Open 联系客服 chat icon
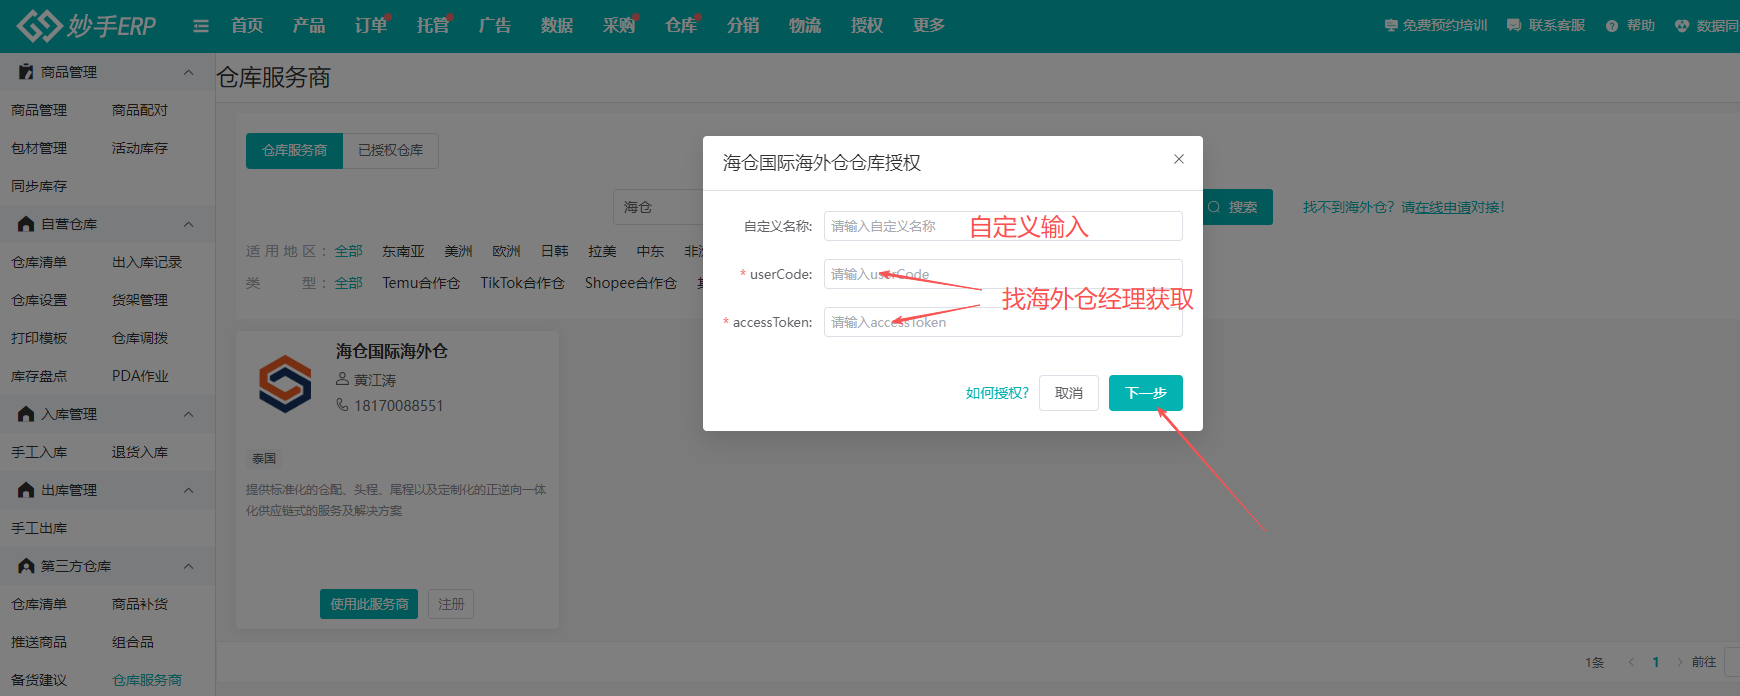1740x696 pixels. pyautogui.click(x=1514, y=26)
